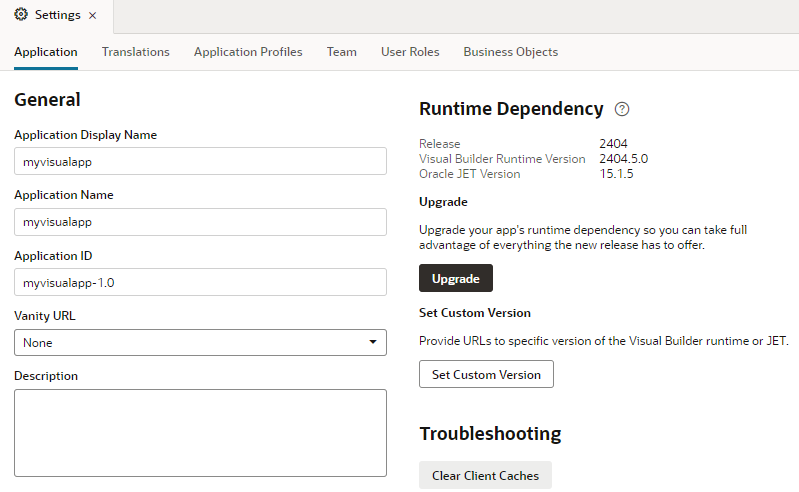Edit the Application ID field
The height and width of the screenshot is (492, 799).
click(x=200, y=282)
